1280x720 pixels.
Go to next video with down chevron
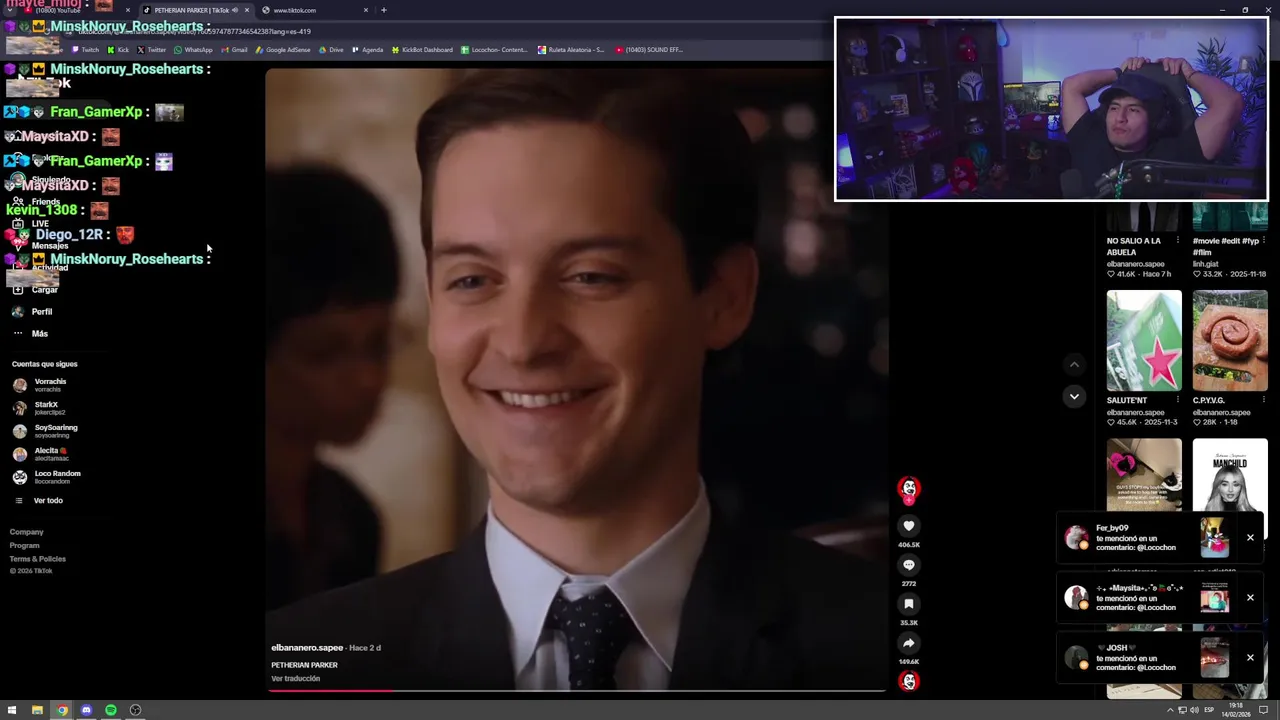coord(1074,397)
